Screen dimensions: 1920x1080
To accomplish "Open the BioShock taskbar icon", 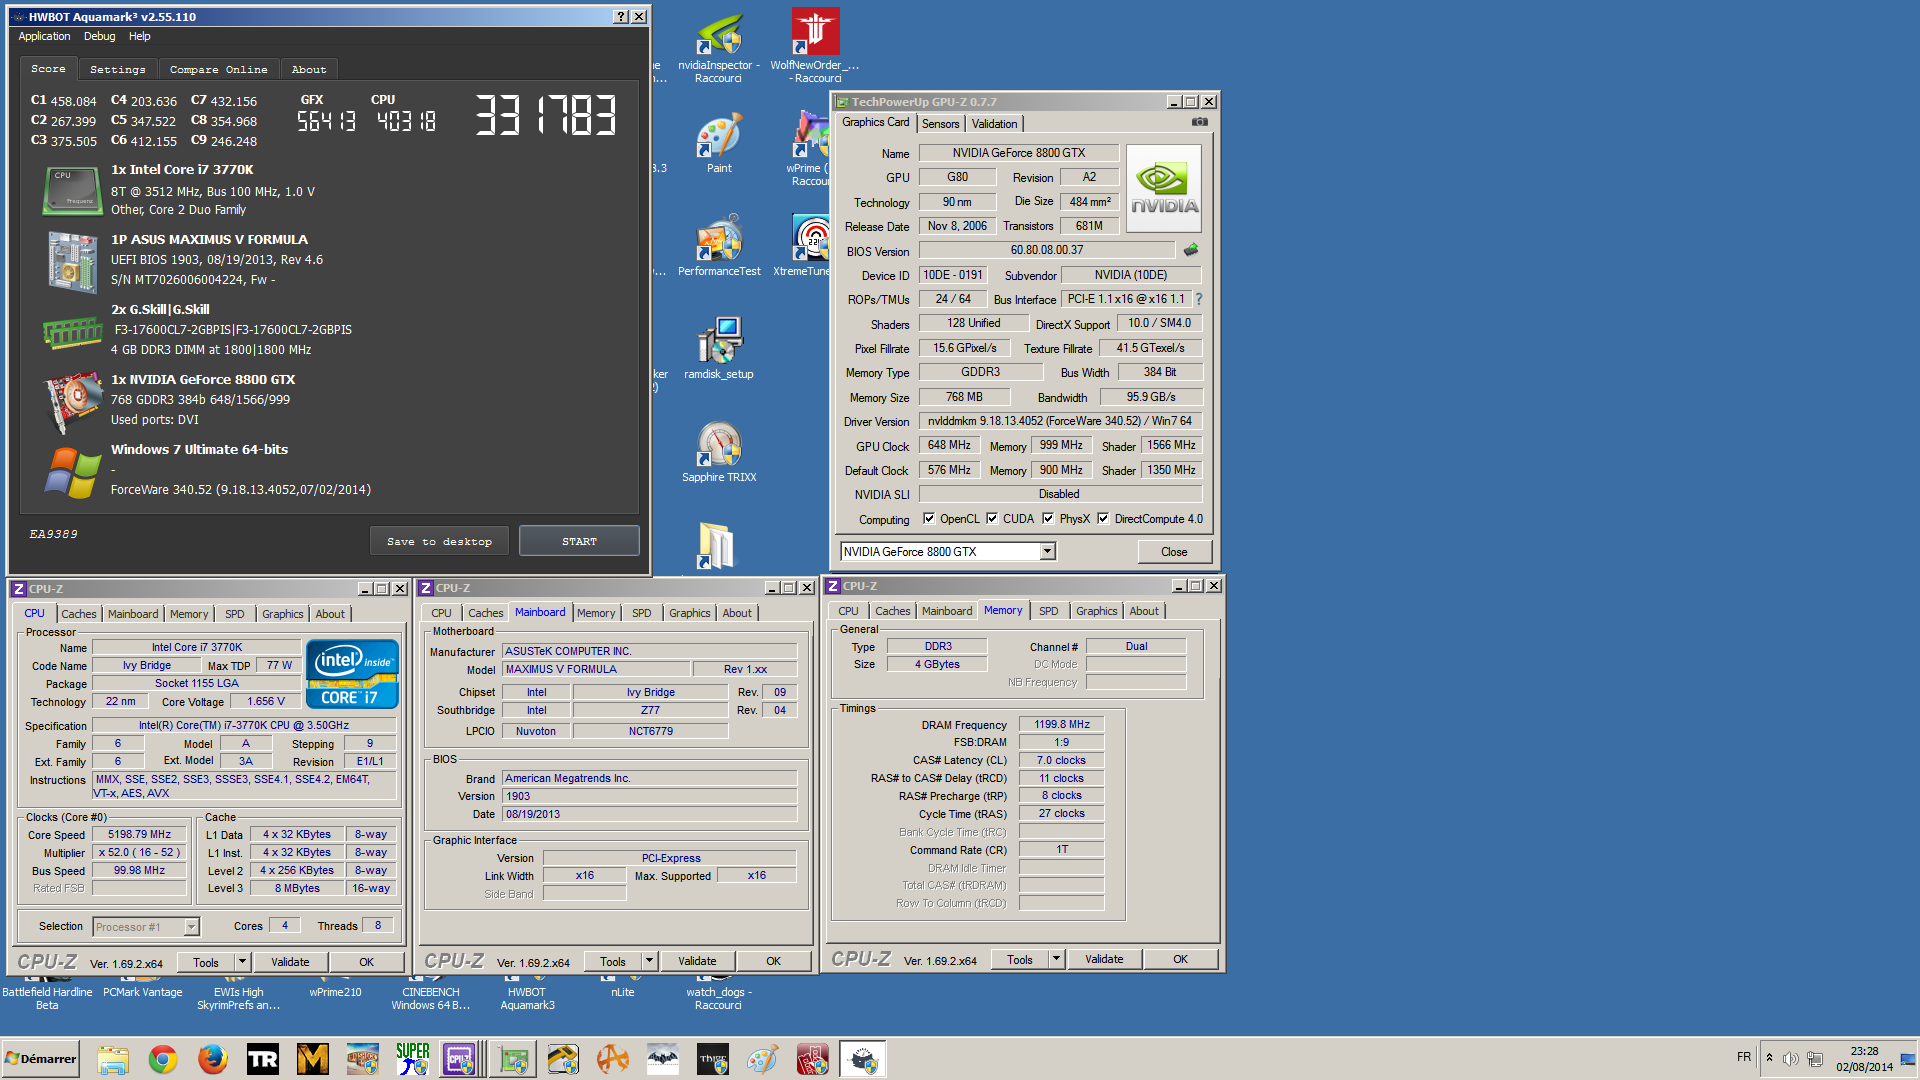I will coord(363,1059).
